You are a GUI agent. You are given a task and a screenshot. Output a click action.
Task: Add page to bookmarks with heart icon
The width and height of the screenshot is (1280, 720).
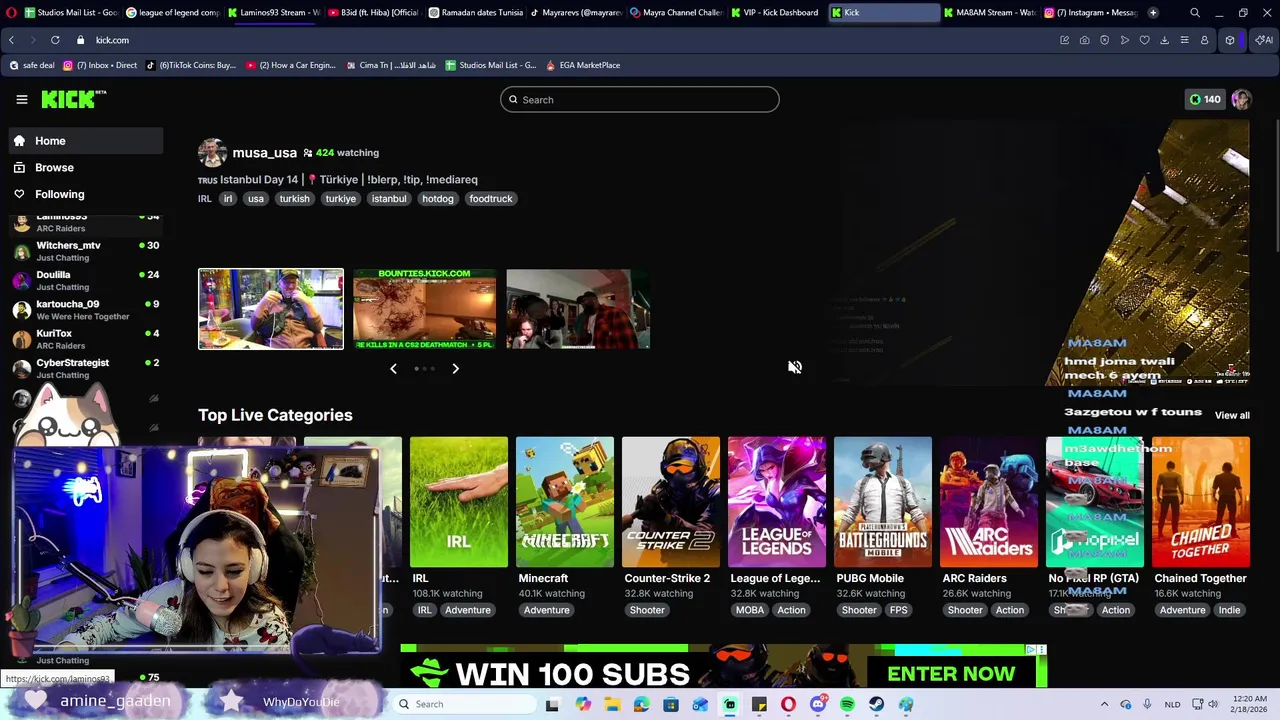coord(1144,40)
